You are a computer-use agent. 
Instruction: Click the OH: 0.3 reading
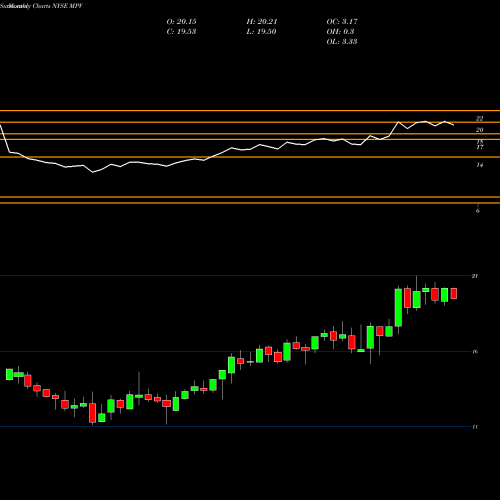tap(340, 32)
